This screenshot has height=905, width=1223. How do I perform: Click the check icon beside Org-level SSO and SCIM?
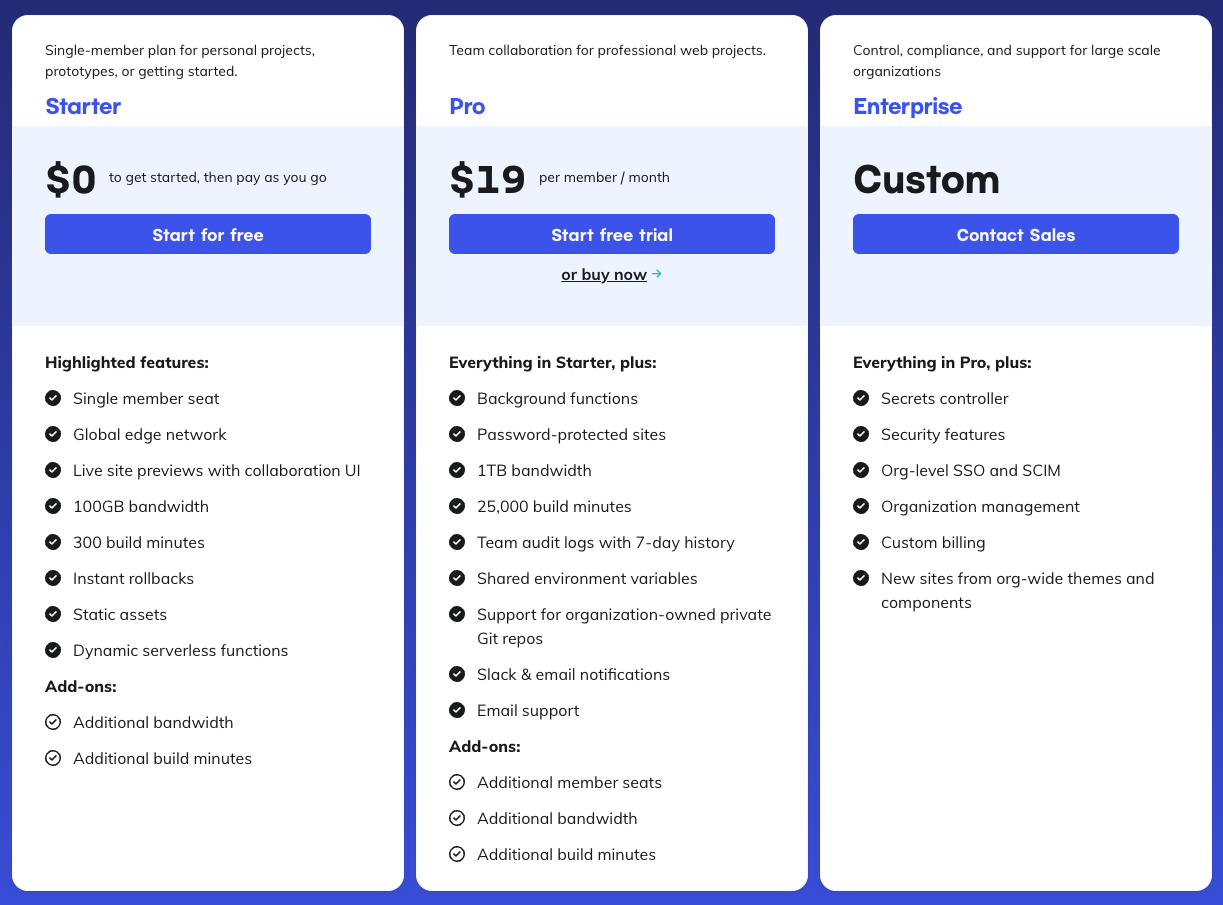click(861, 470)
